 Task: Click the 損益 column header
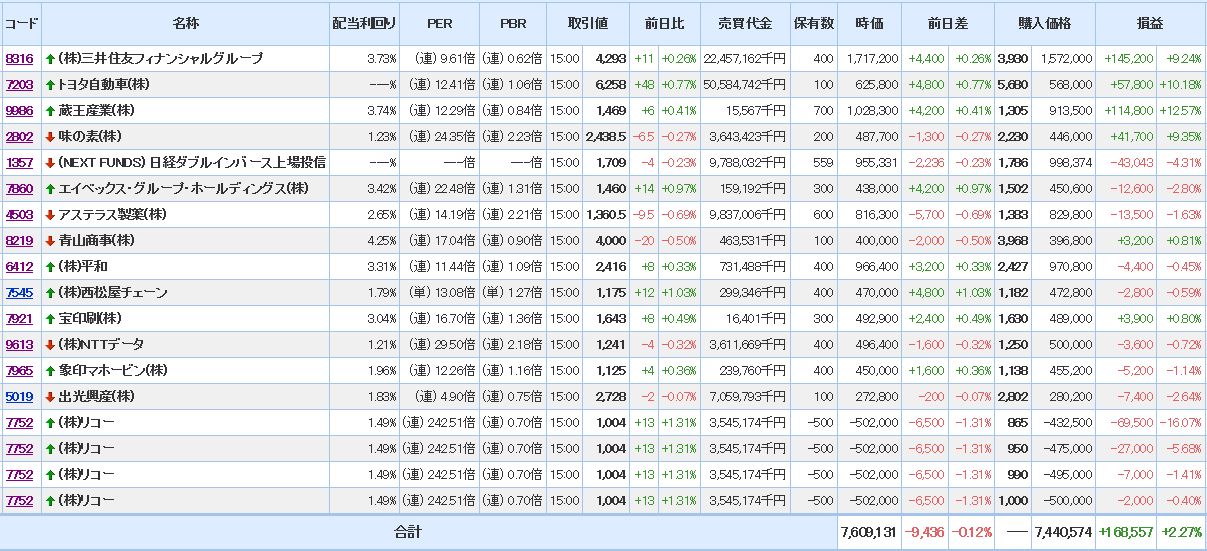pyautogui.click(x=1150, y=22)
